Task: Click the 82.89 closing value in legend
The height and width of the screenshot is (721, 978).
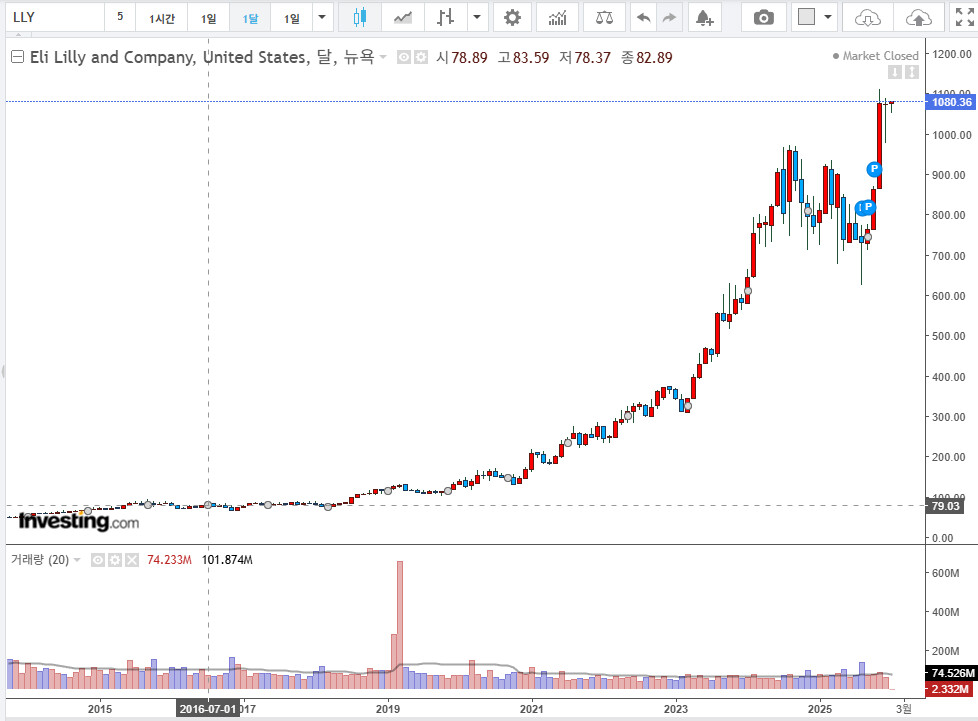Action: coord(654,58)
